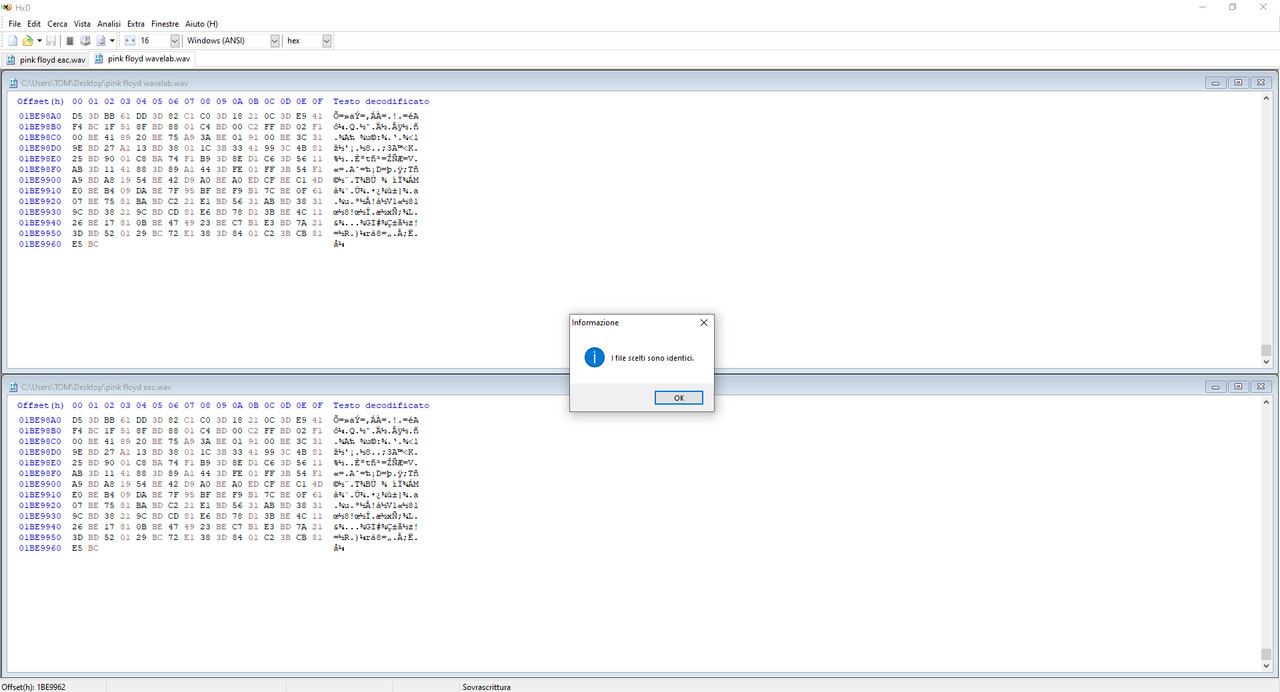
Task: Expand the disk image dropdown arrow
Action: coord(112,41)
